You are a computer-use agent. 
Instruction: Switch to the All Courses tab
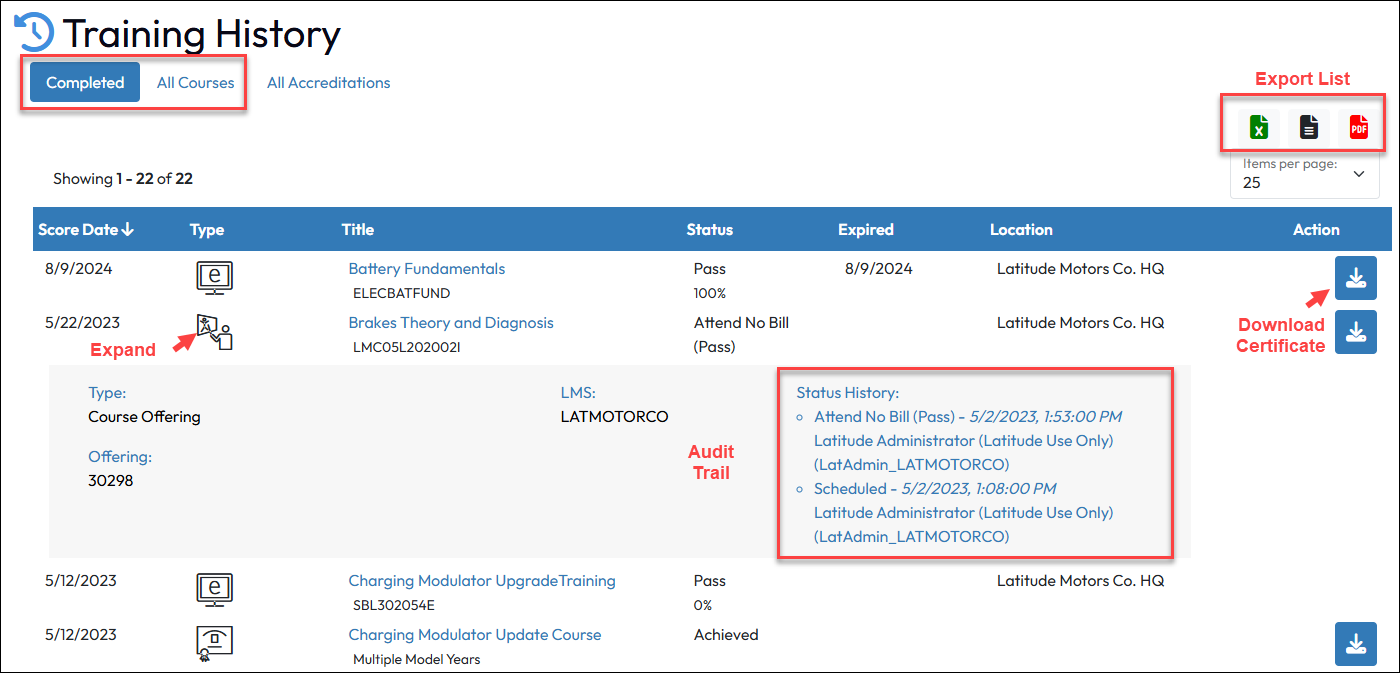(195, 83)
